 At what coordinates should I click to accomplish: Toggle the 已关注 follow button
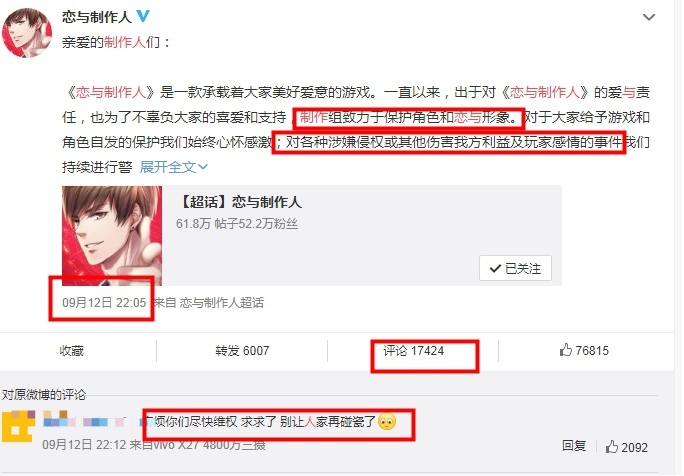tap(515, 268)
